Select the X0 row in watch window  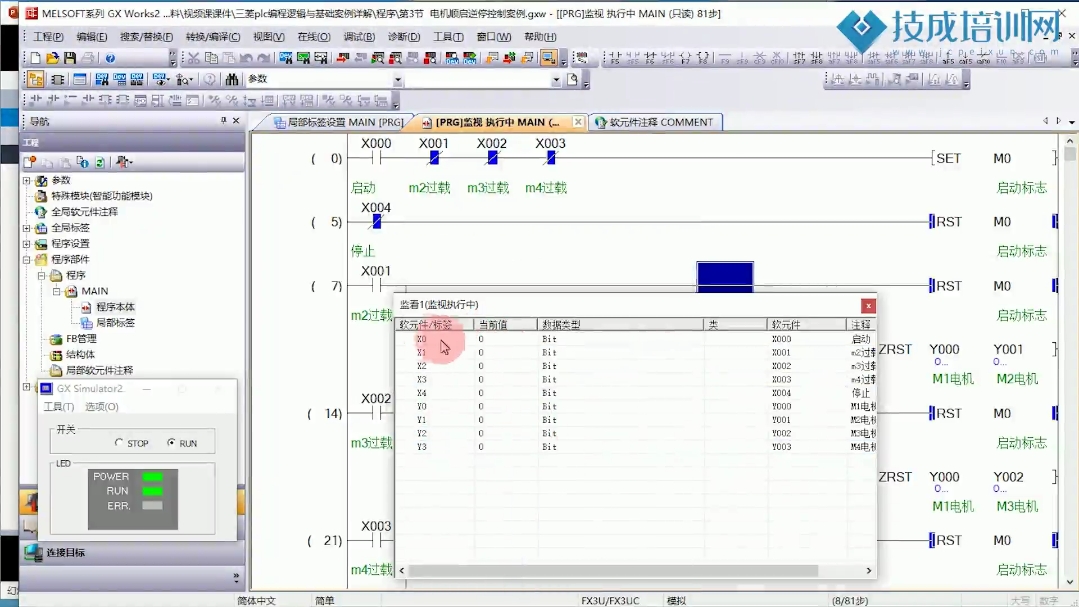click(x=635, y=339)
